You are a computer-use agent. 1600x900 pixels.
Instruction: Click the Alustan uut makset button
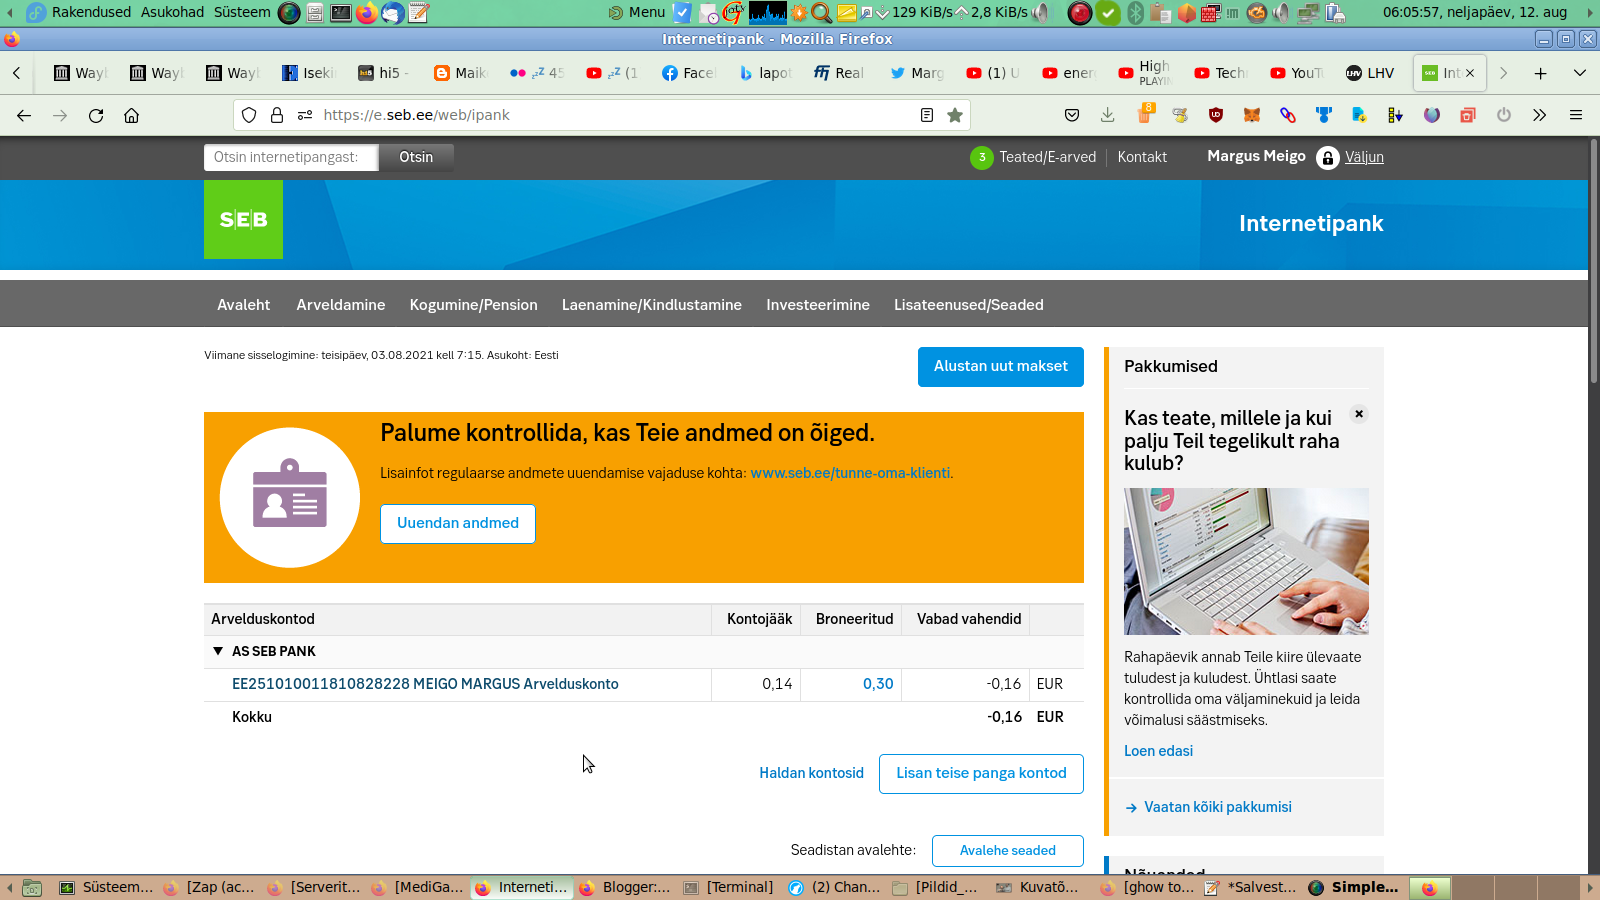(1001, 367)
